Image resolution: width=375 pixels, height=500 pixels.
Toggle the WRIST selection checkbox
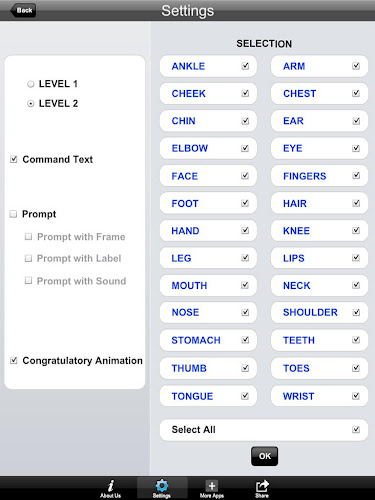click(356, 396)
